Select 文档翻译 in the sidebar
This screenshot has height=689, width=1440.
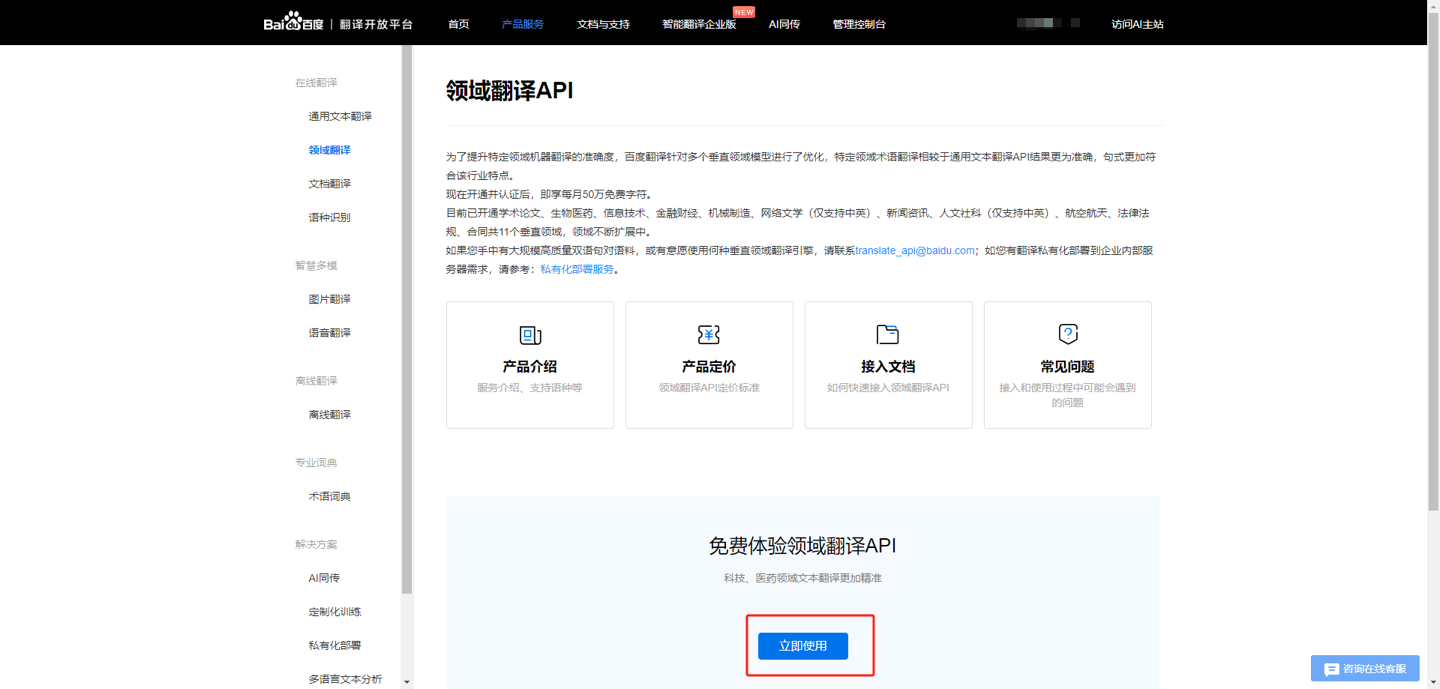pos(329,184)
